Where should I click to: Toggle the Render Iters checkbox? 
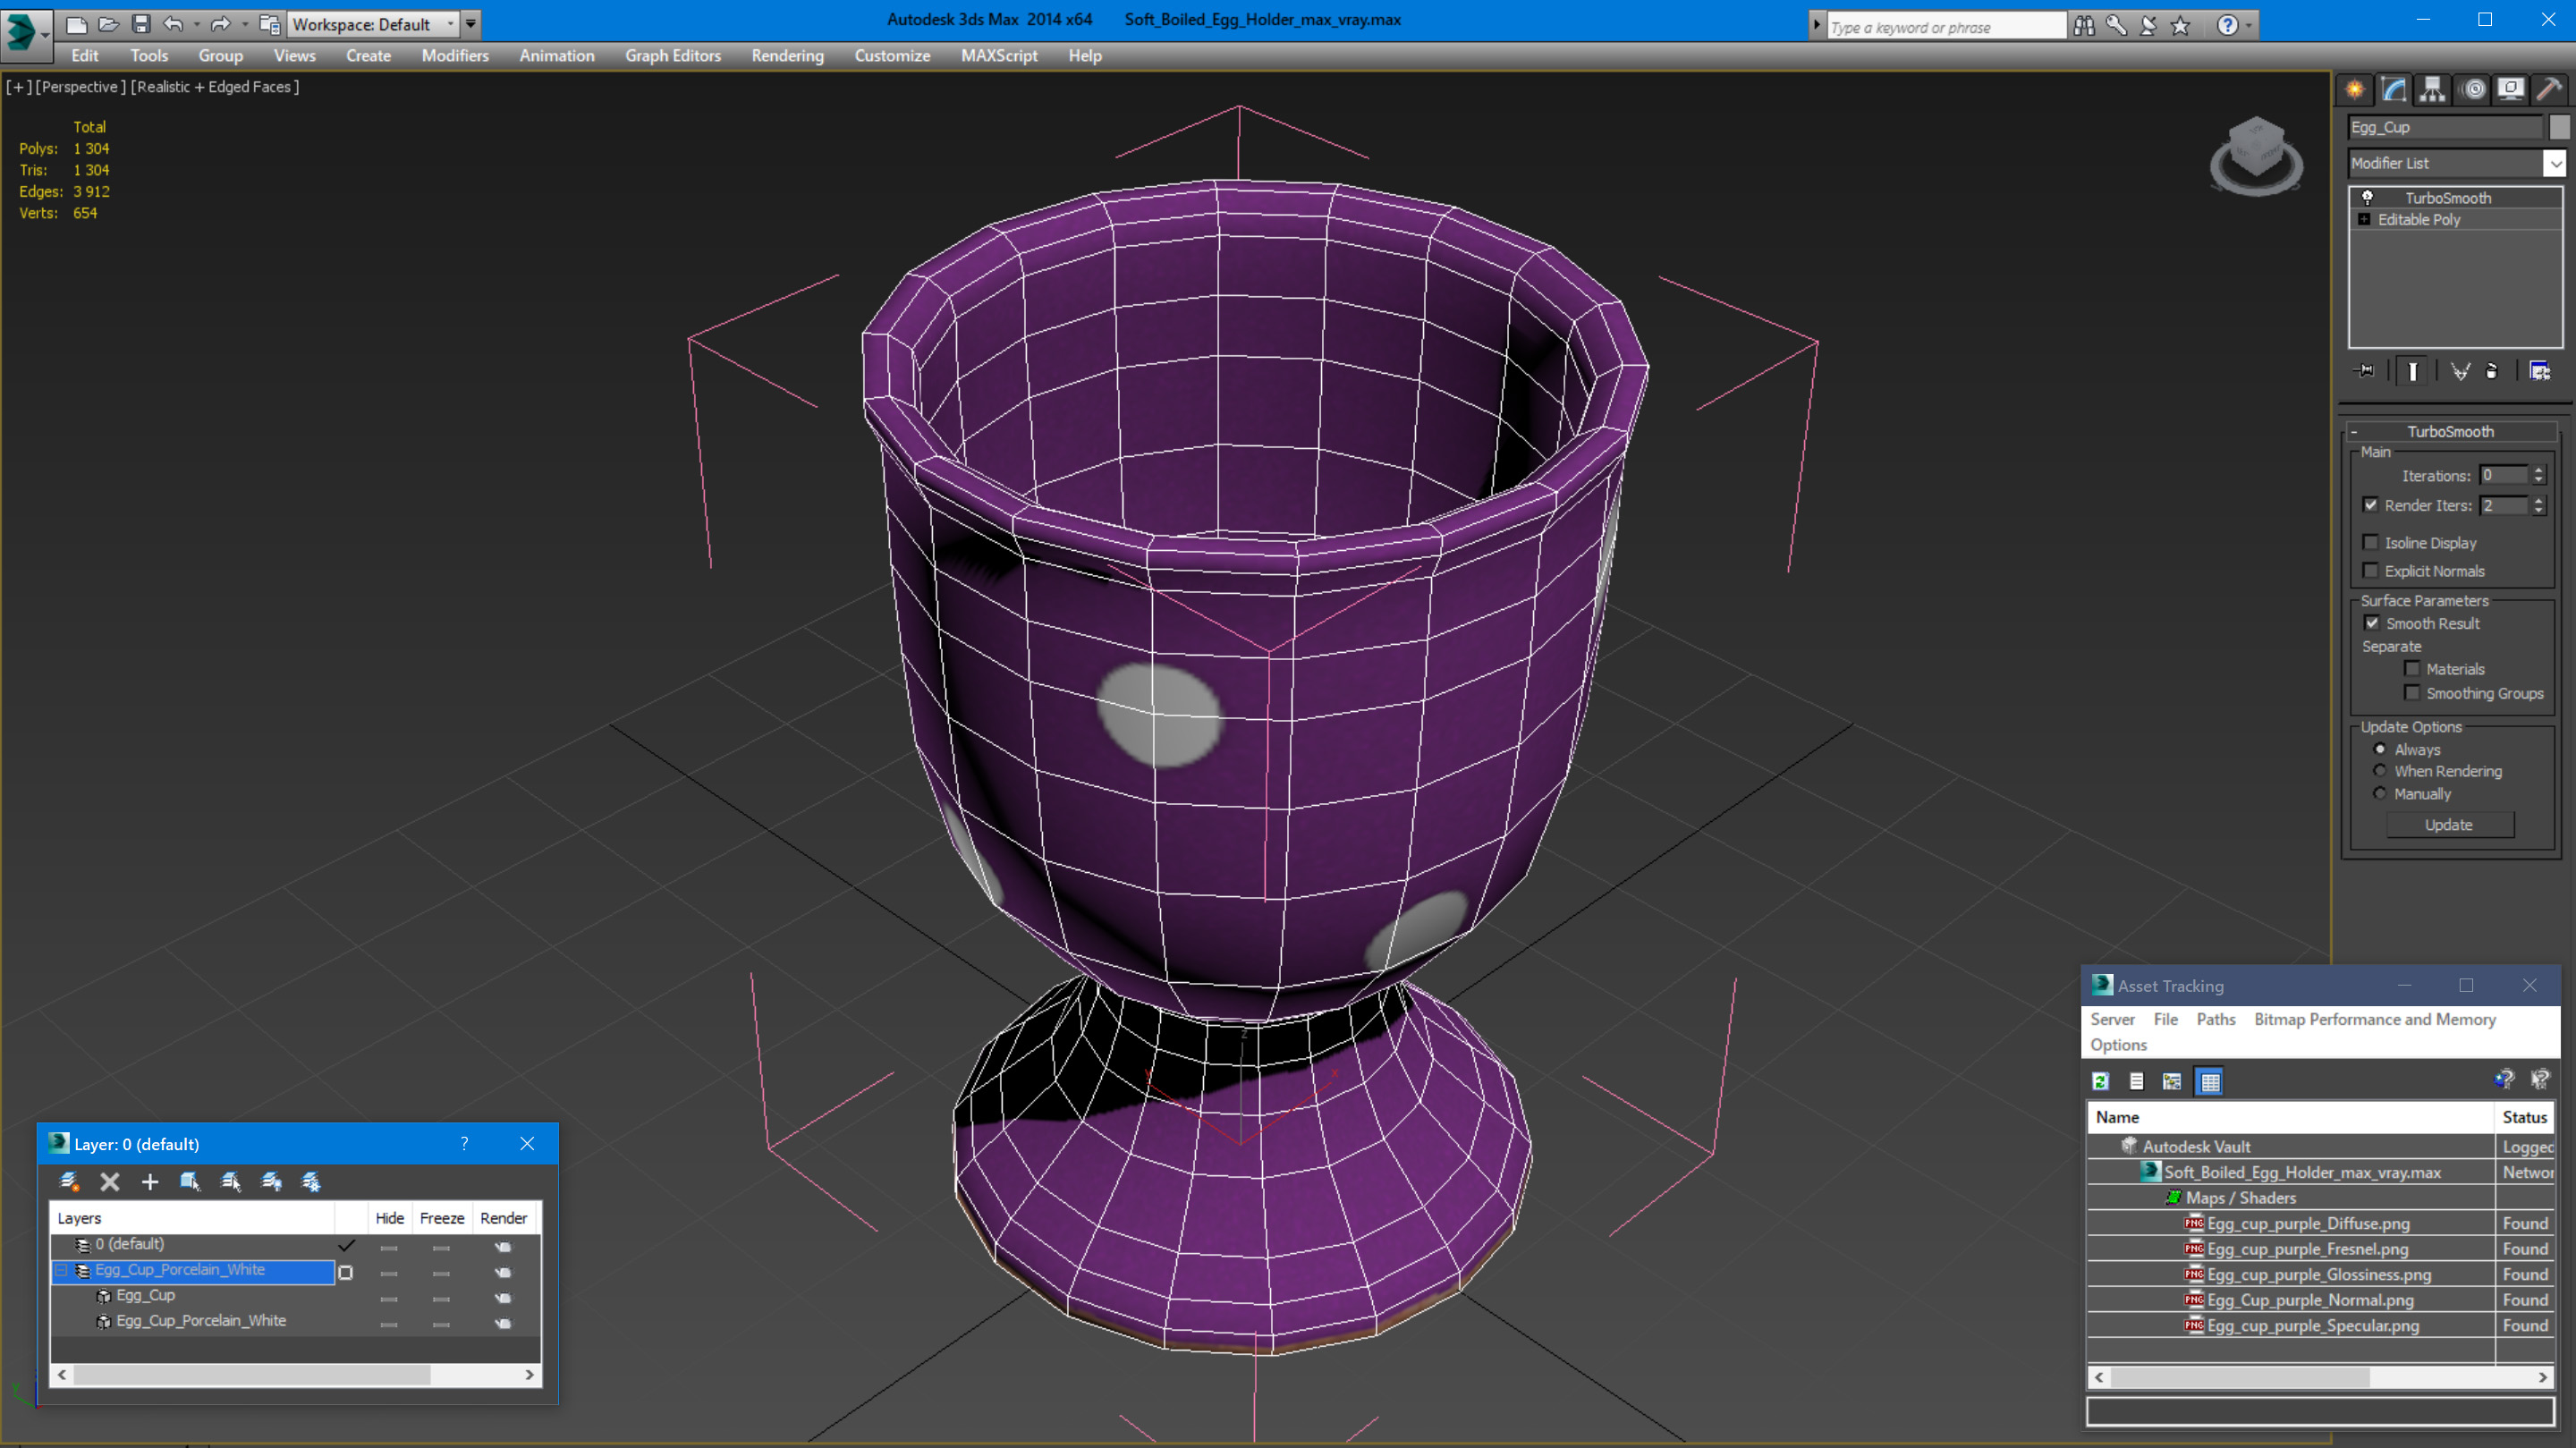click(x=2370, y=505)
